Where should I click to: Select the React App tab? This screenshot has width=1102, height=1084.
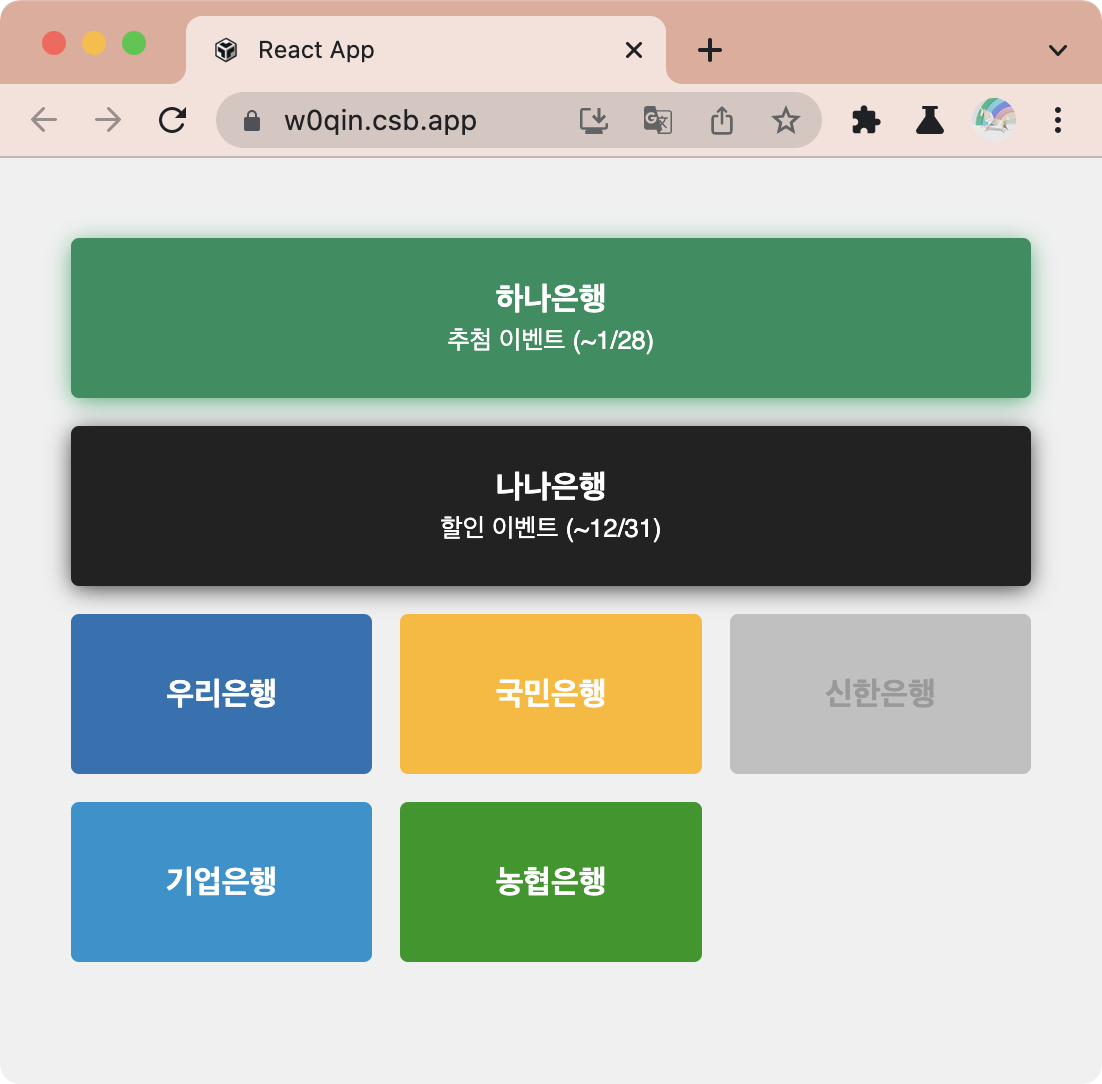click(x=426, y=50)
